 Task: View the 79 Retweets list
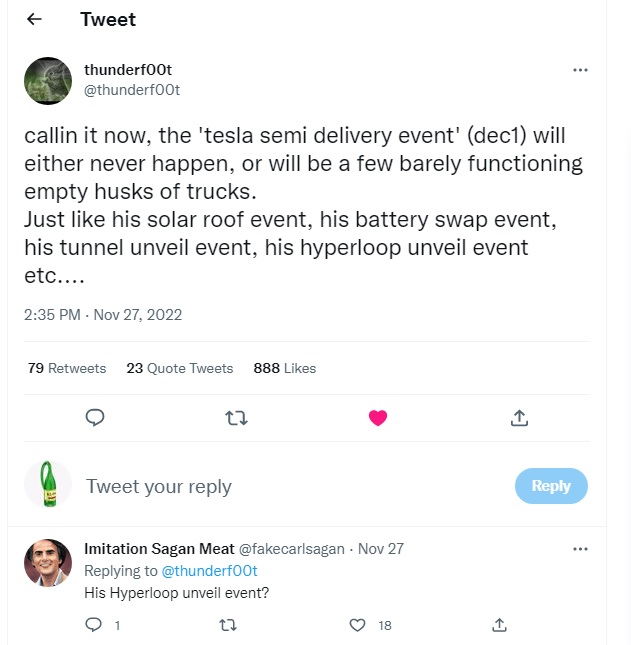pos(67,368)
